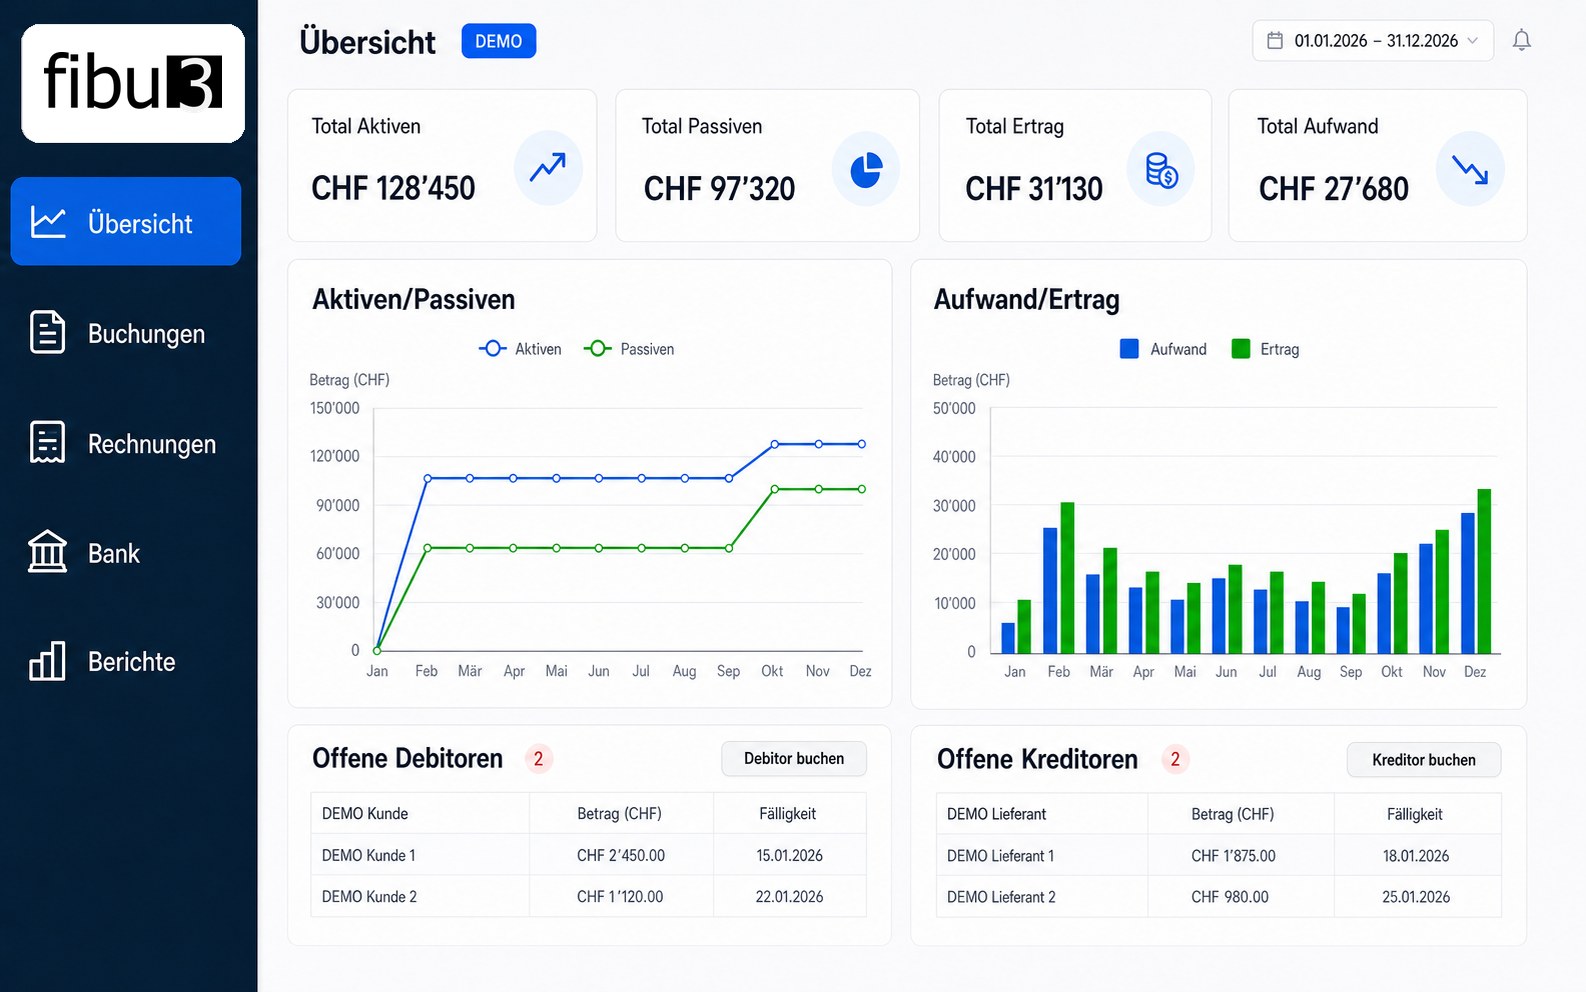Viewport: 1586px width, 992px height.
Task: Click the Offene Kreditoren count badge 2
Action: (x=1175, y=760)
